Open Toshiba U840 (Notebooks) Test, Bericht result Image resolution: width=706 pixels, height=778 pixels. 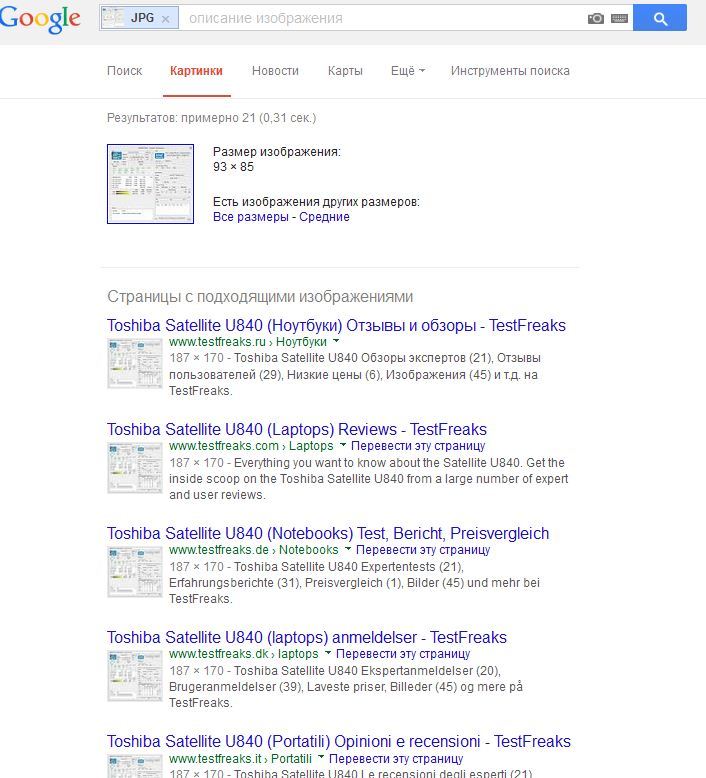click(x=328, y=533)
